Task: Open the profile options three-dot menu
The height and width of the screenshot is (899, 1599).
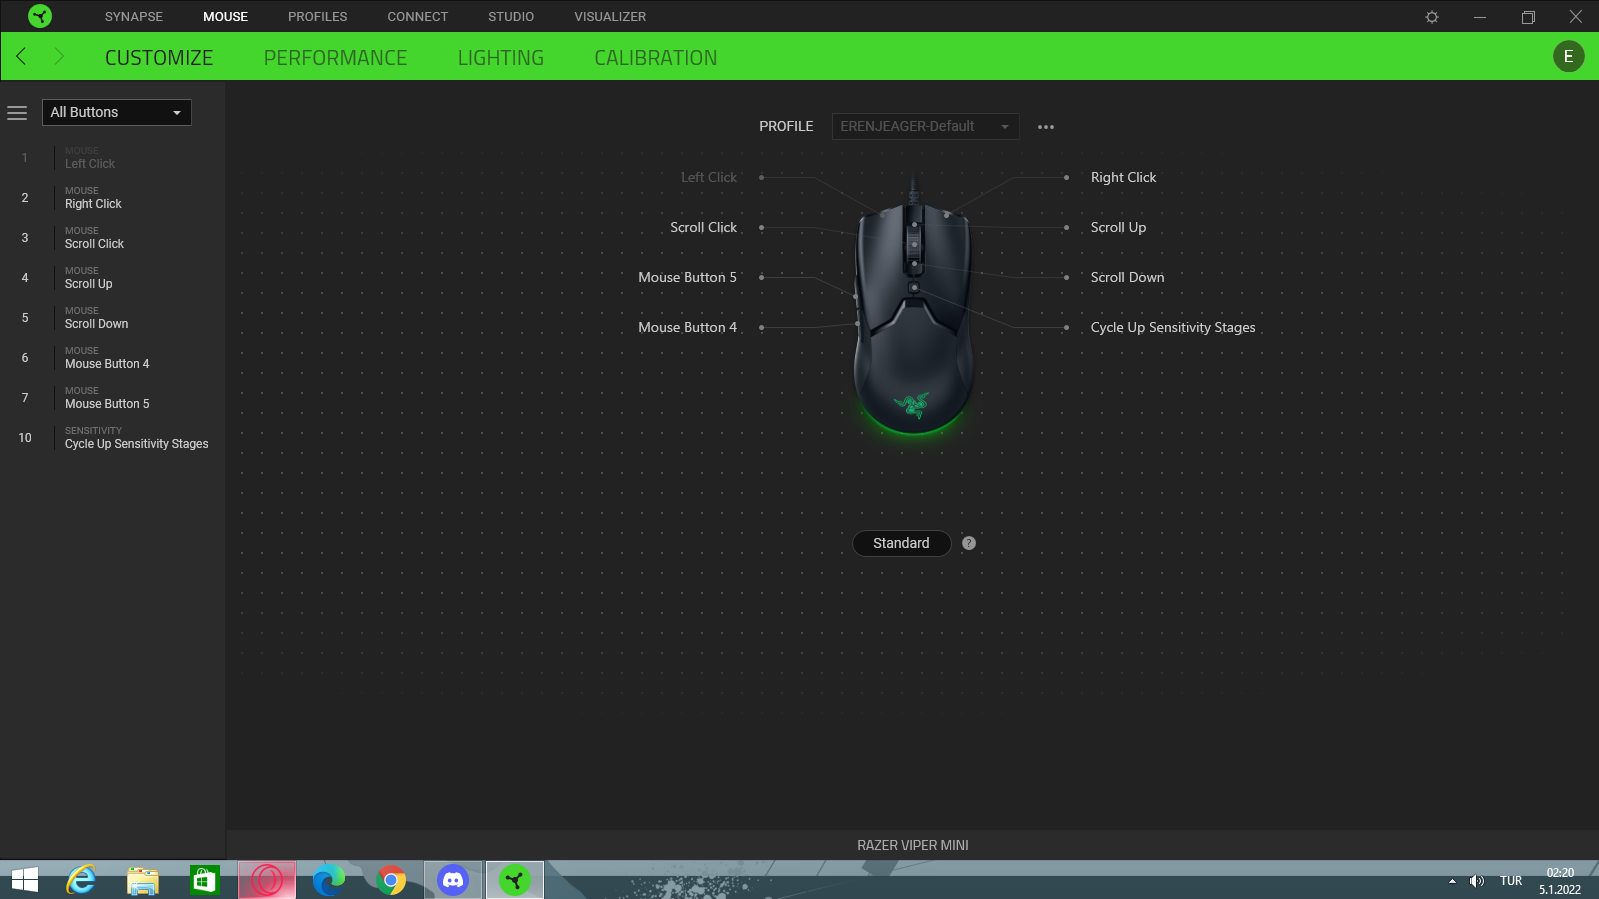Action: point(1046,127)
